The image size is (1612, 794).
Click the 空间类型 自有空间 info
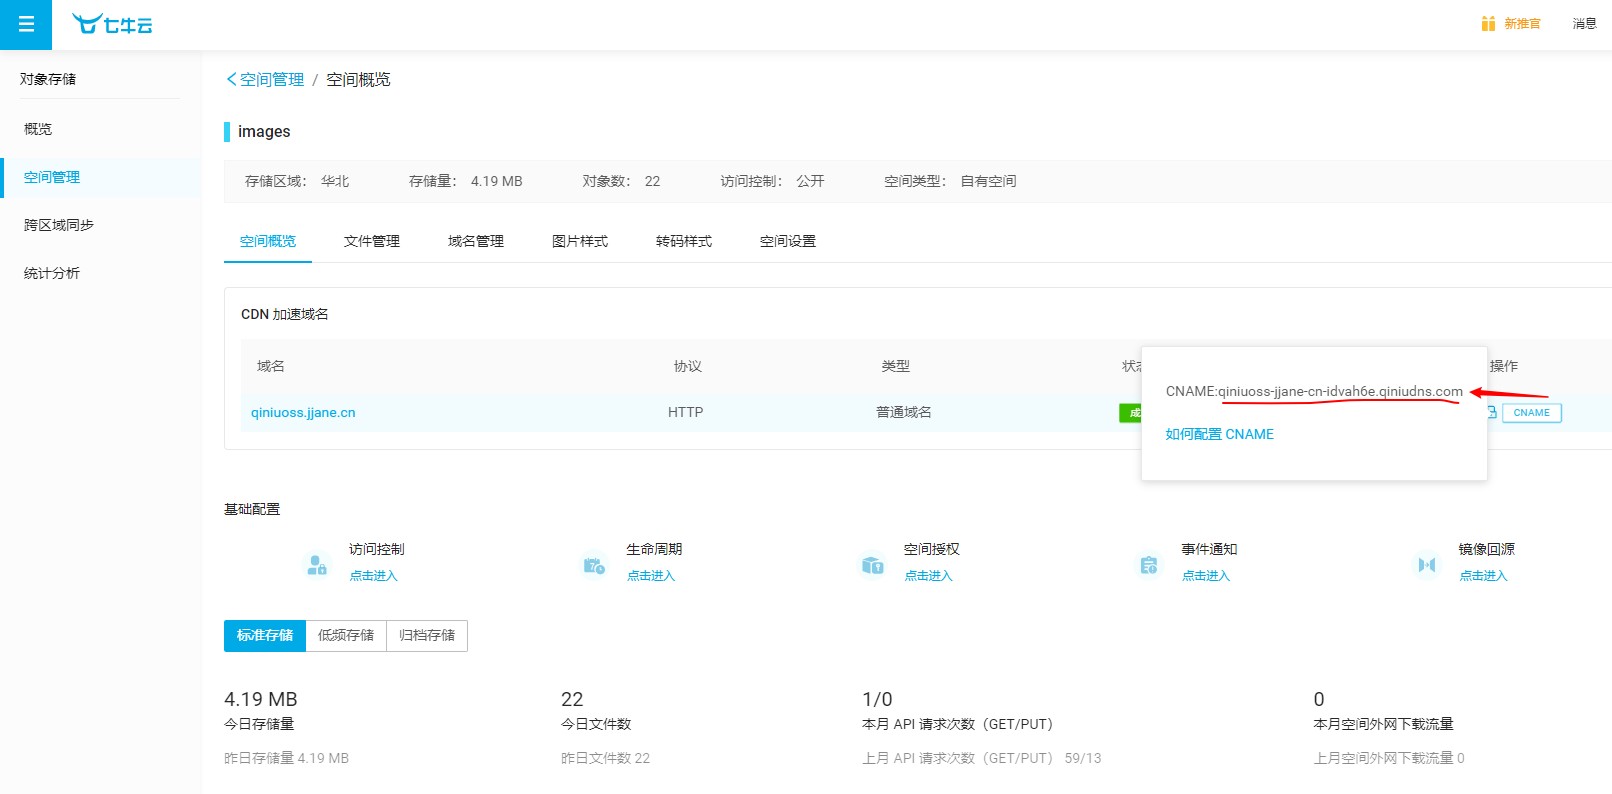[x=950, y=181]
